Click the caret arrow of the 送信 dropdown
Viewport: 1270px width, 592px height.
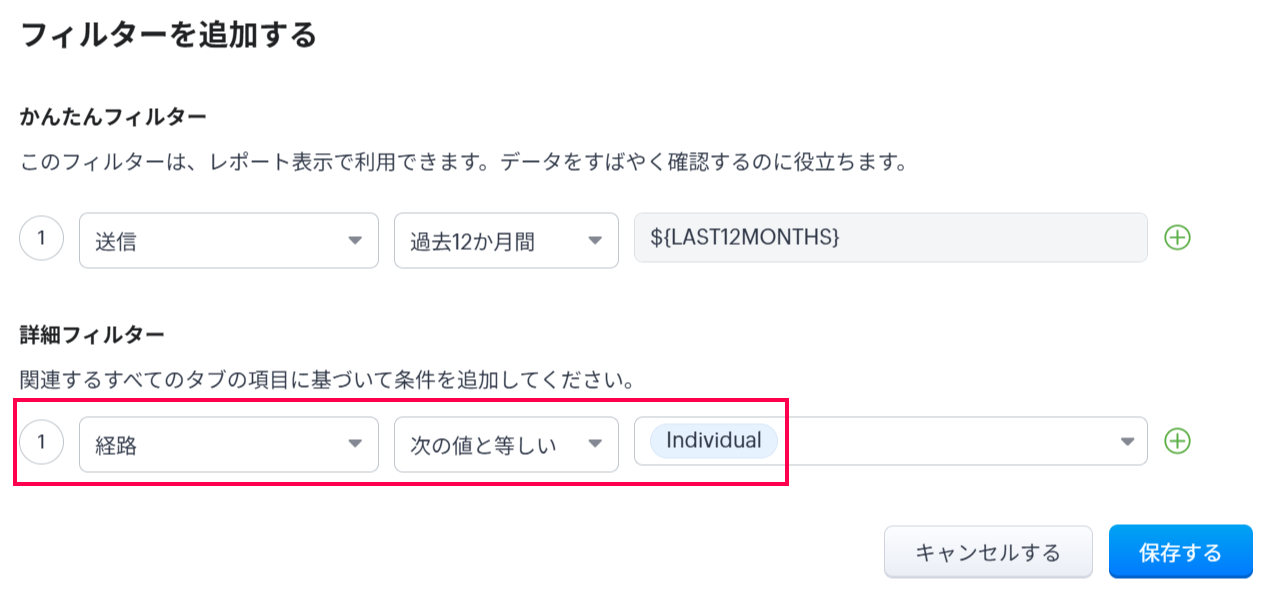click(354, 241)
